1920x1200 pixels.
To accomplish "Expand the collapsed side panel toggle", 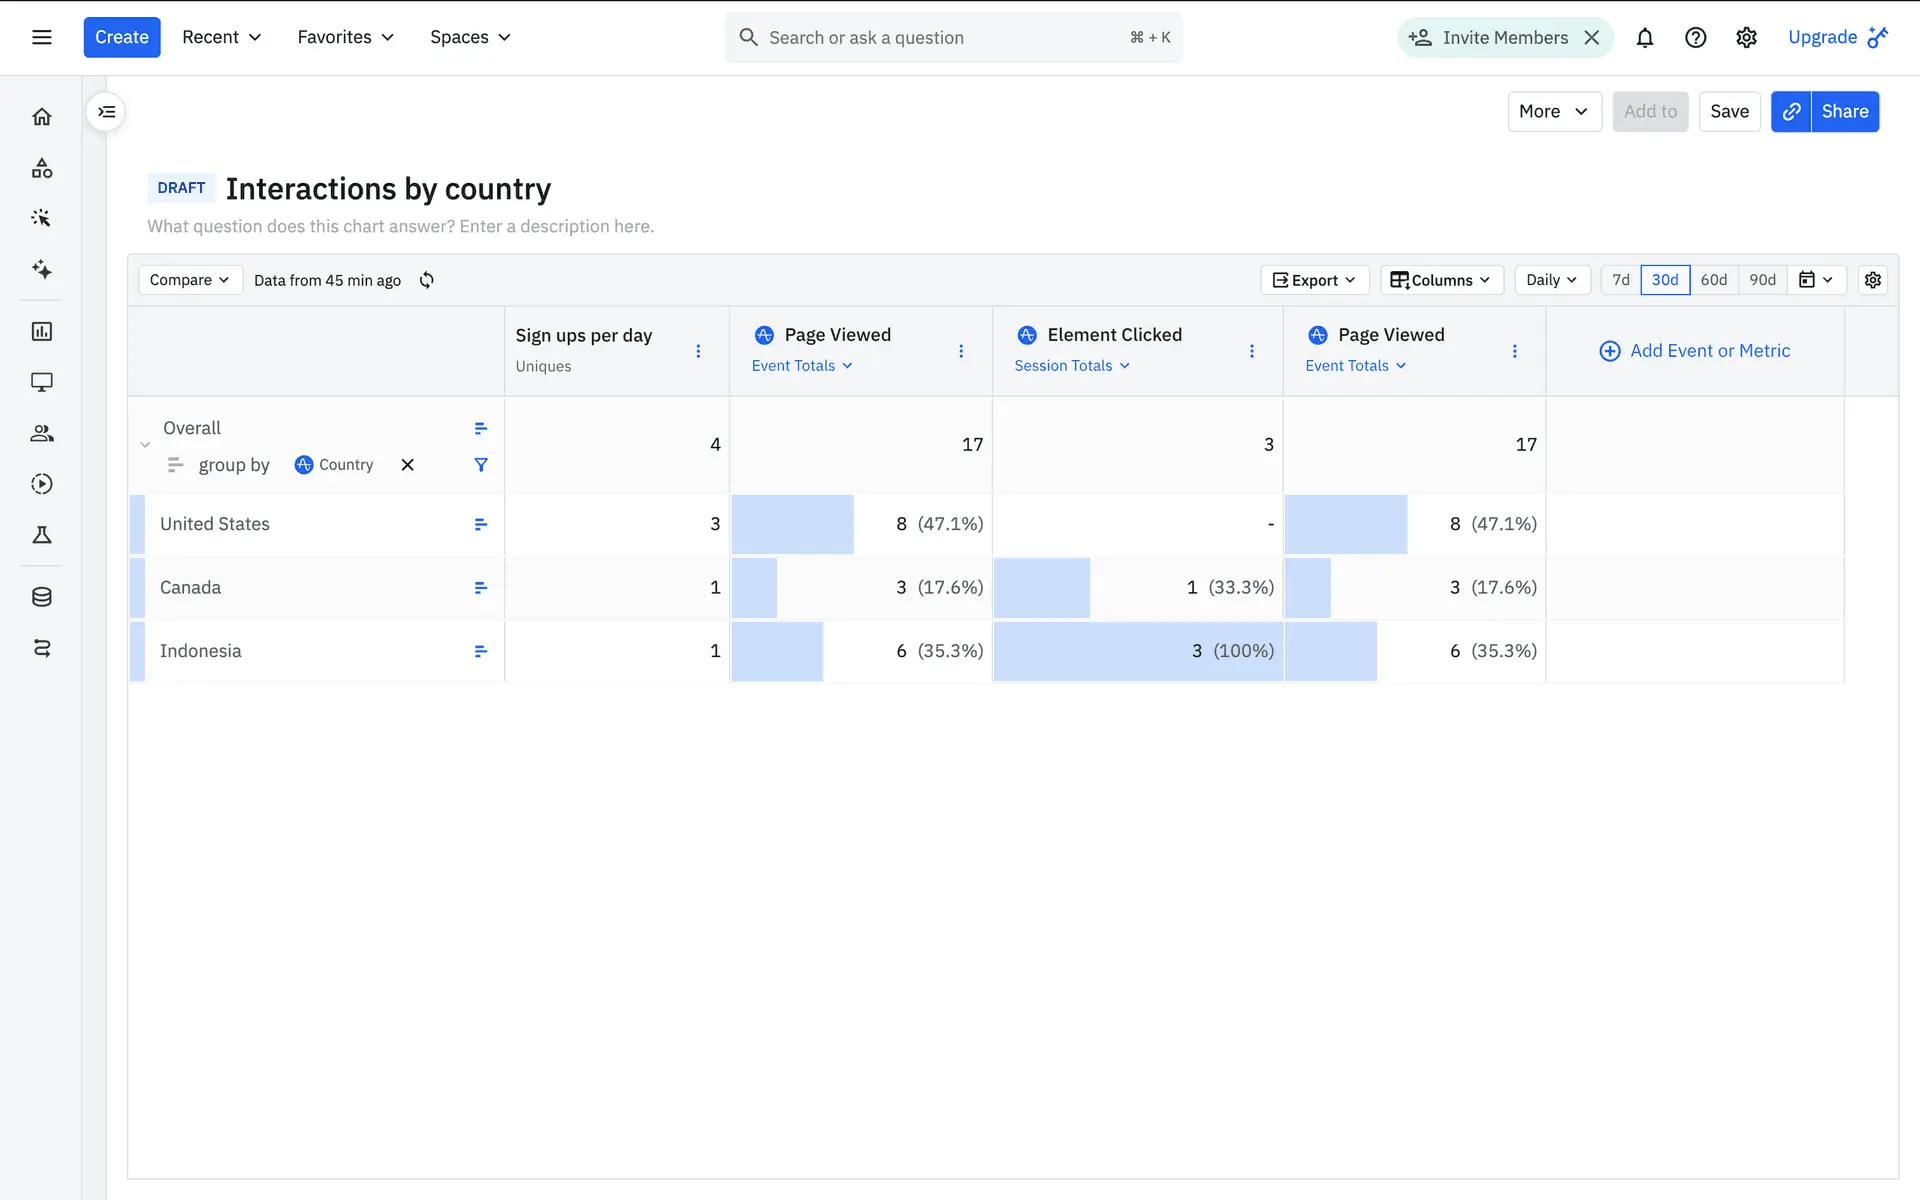I will tap(107, 112).
